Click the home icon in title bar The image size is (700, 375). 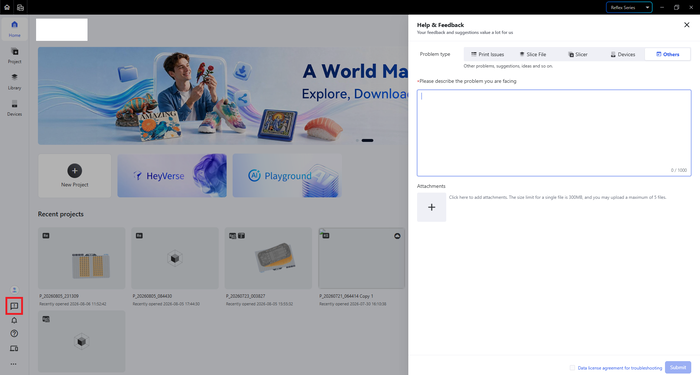(x=7, y=7)
